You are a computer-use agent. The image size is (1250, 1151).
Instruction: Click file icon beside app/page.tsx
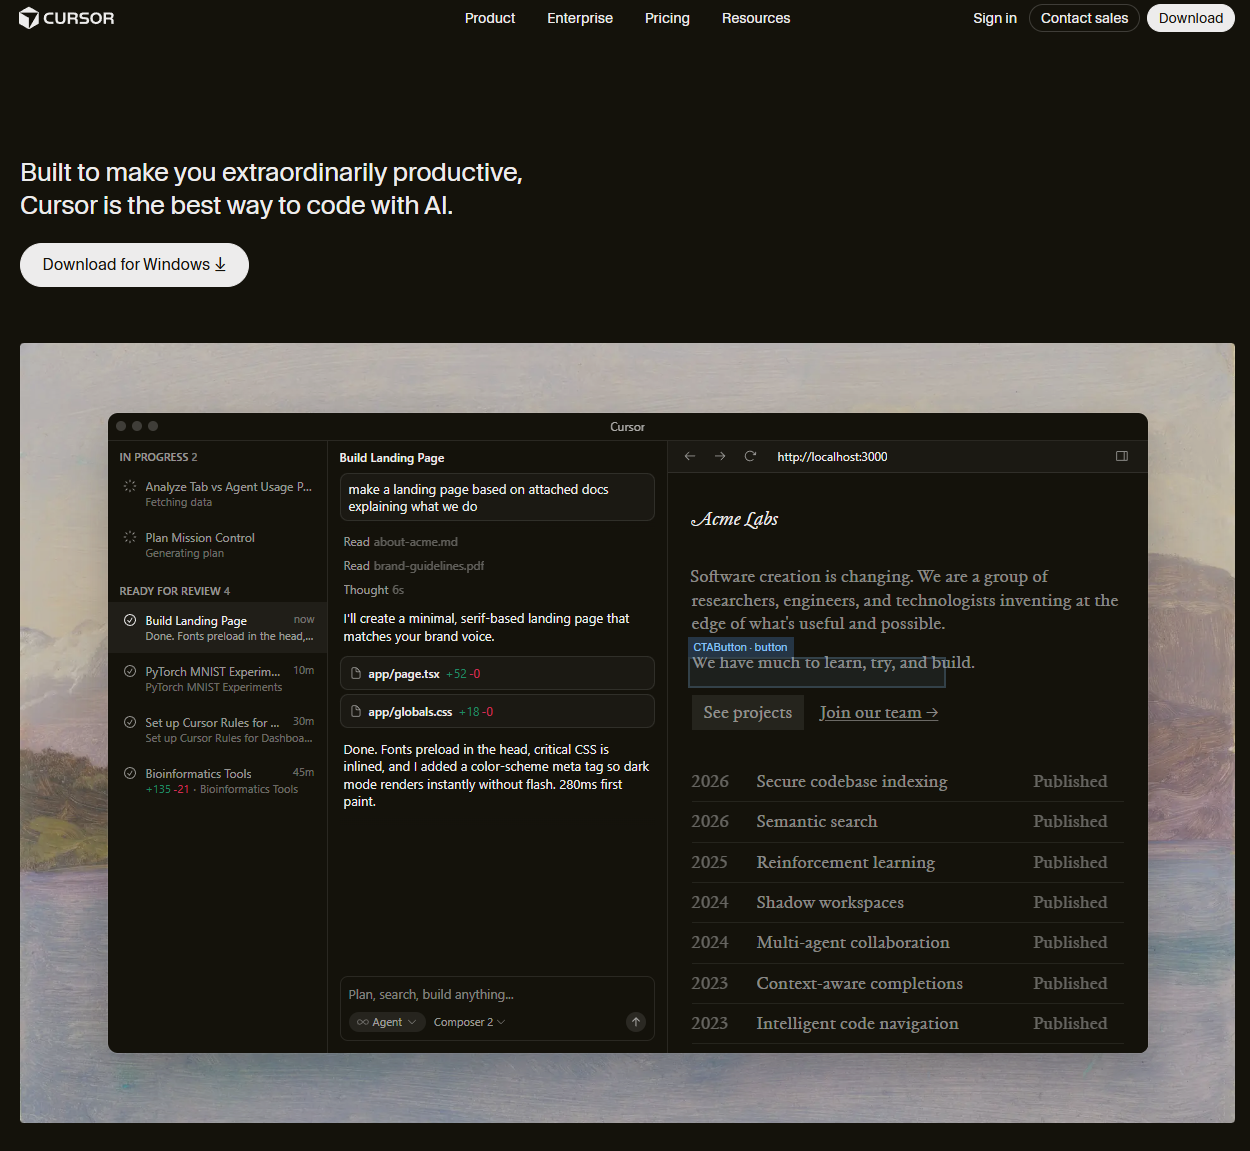tap(356, 674)
